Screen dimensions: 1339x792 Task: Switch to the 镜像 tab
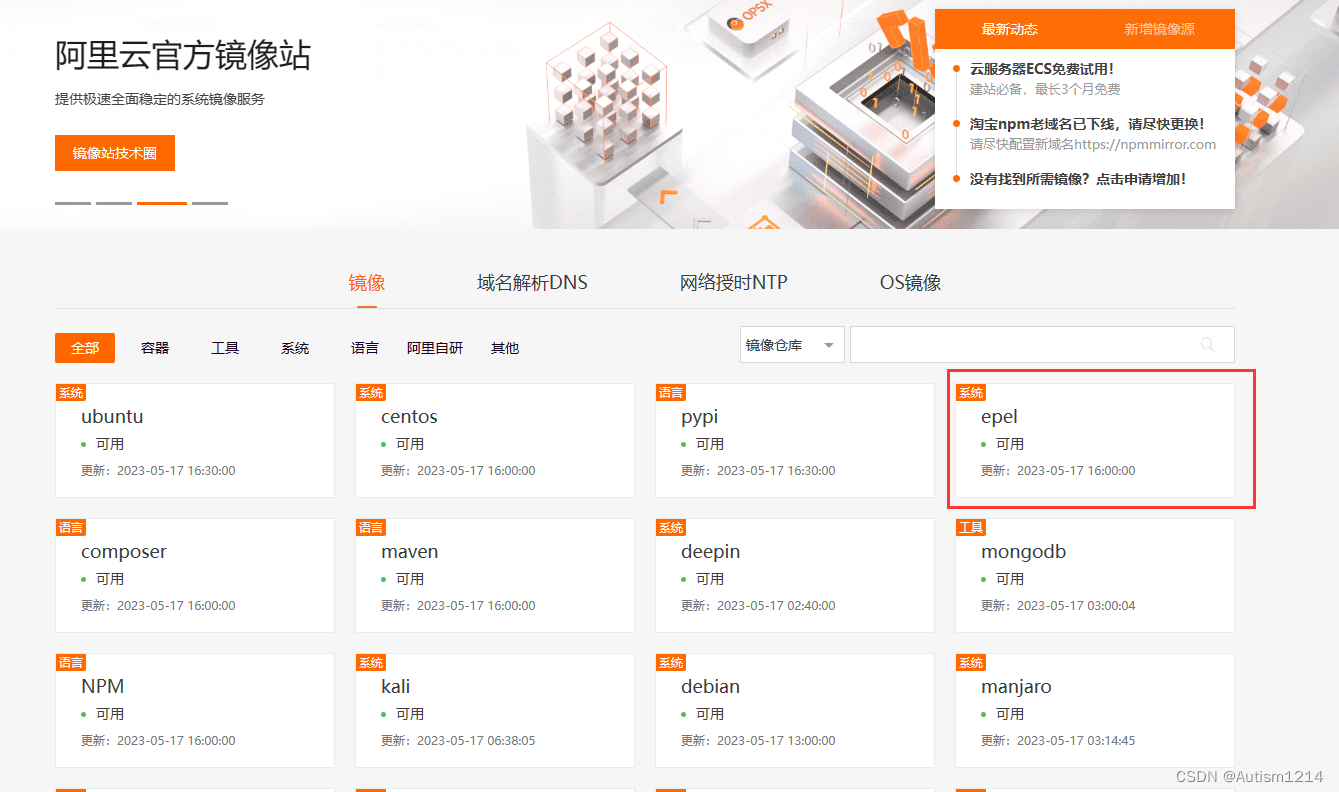coord(367,283)
